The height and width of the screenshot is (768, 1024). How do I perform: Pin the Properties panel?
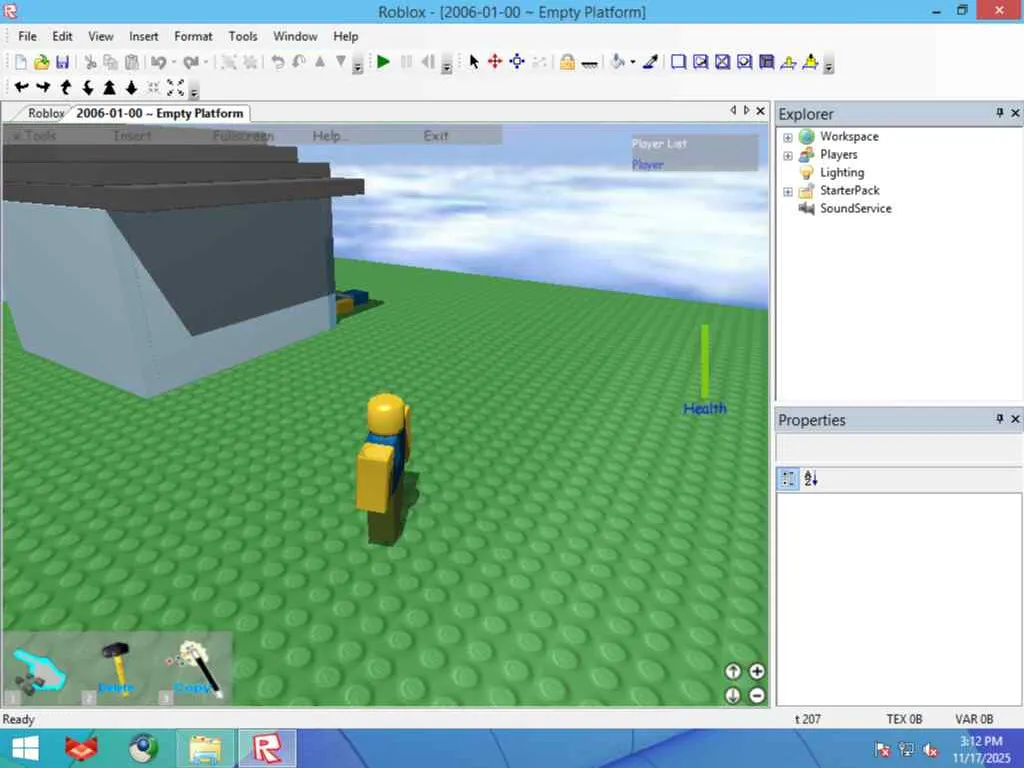(999, 419)
